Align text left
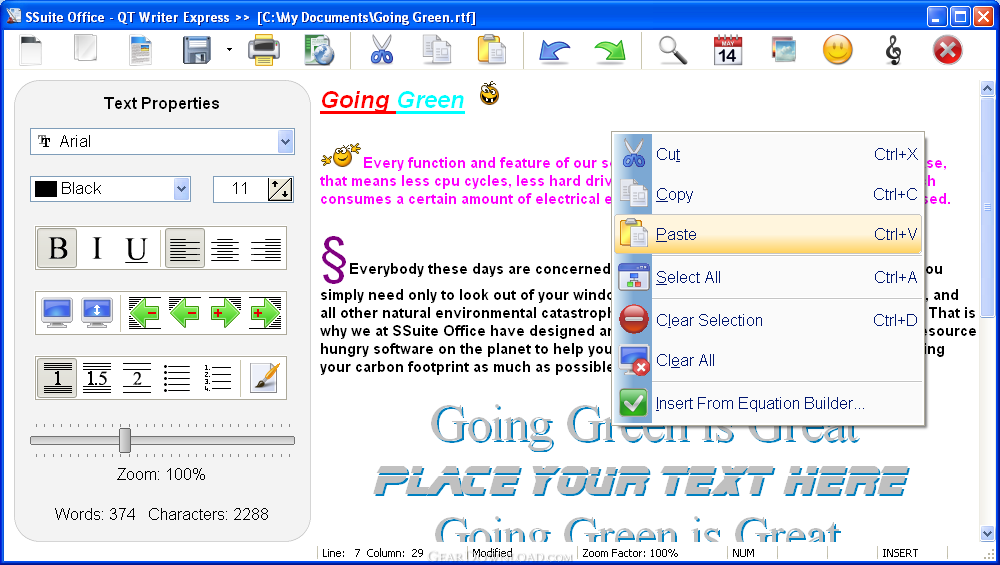The image size is (1000, 565). 185,248
